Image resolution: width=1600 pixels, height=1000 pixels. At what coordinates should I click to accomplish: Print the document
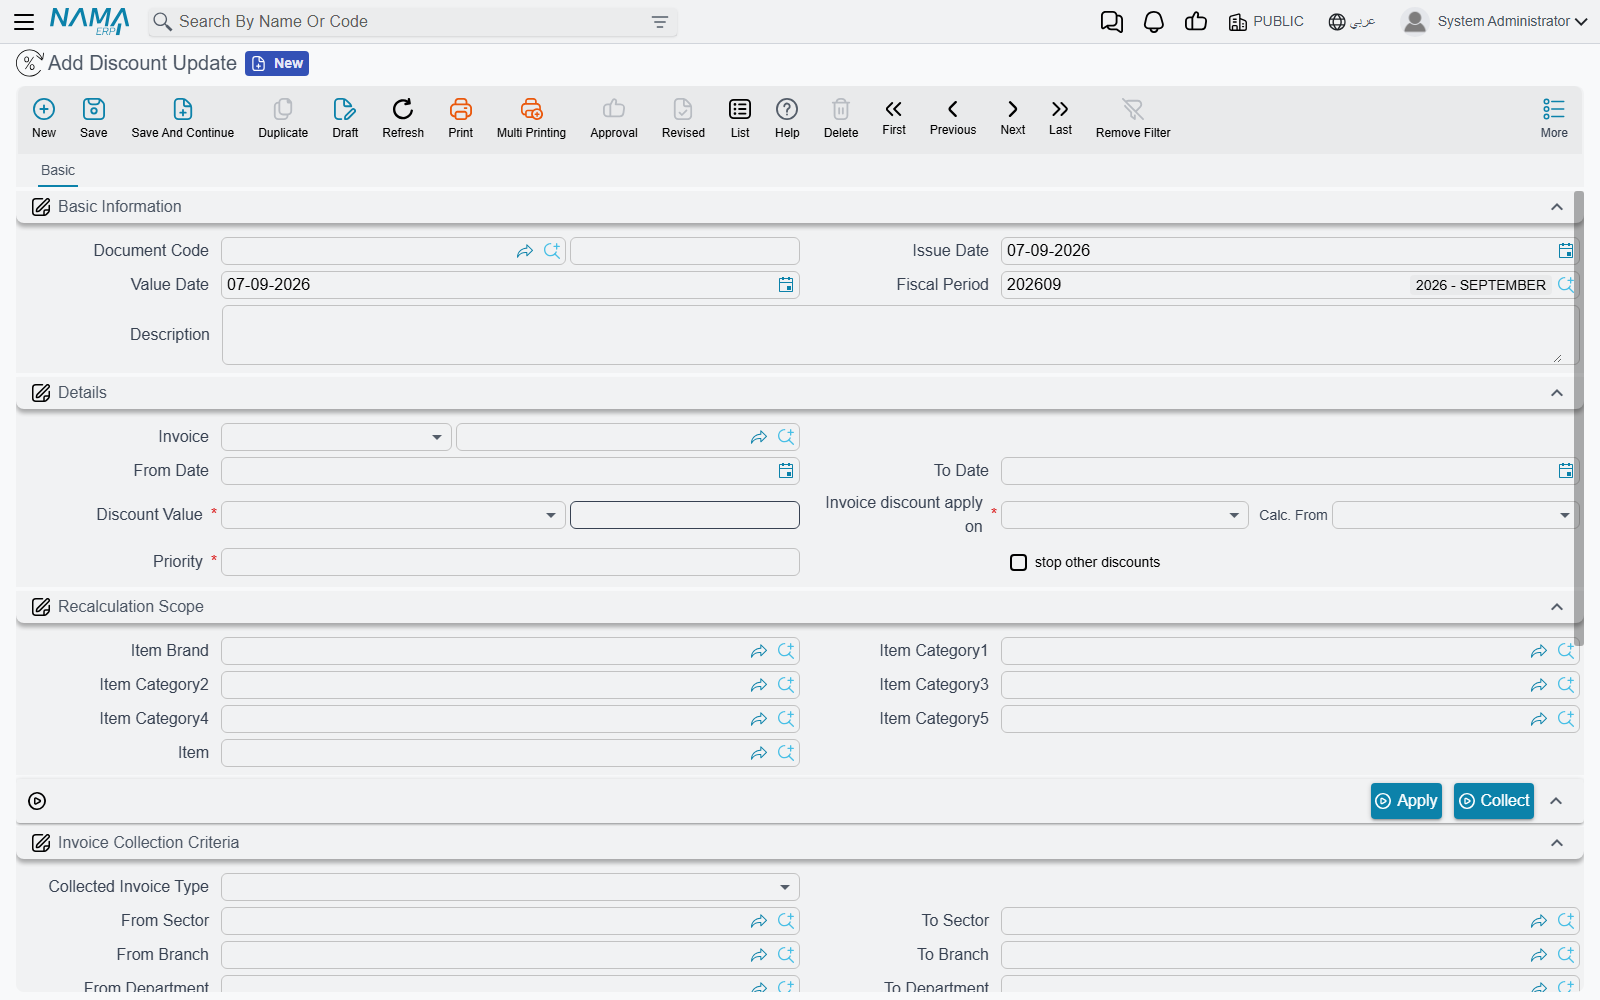click(x=461, y=118)
